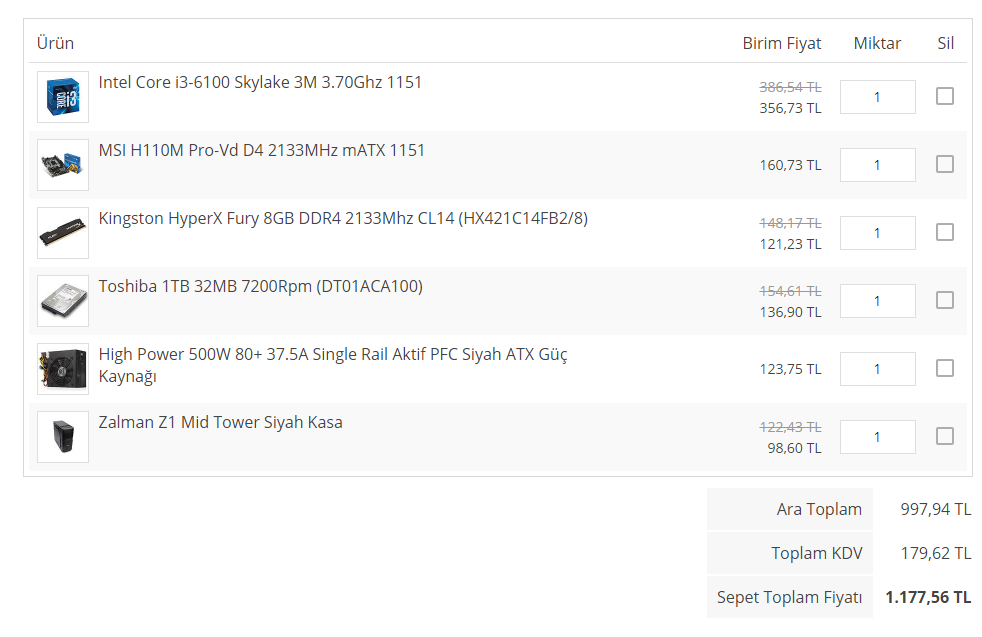
Task: Focus quantity input for Kingston HyperX Fury
Action: pyautogui.click(x=877, y=233)
